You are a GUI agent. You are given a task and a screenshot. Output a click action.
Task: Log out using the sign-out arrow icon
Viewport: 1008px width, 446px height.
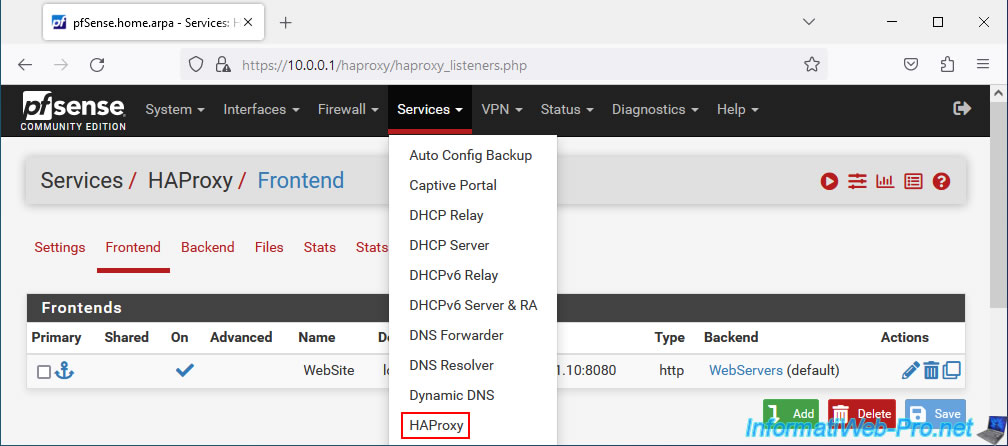pyautogui.click(x=962, y=109)
